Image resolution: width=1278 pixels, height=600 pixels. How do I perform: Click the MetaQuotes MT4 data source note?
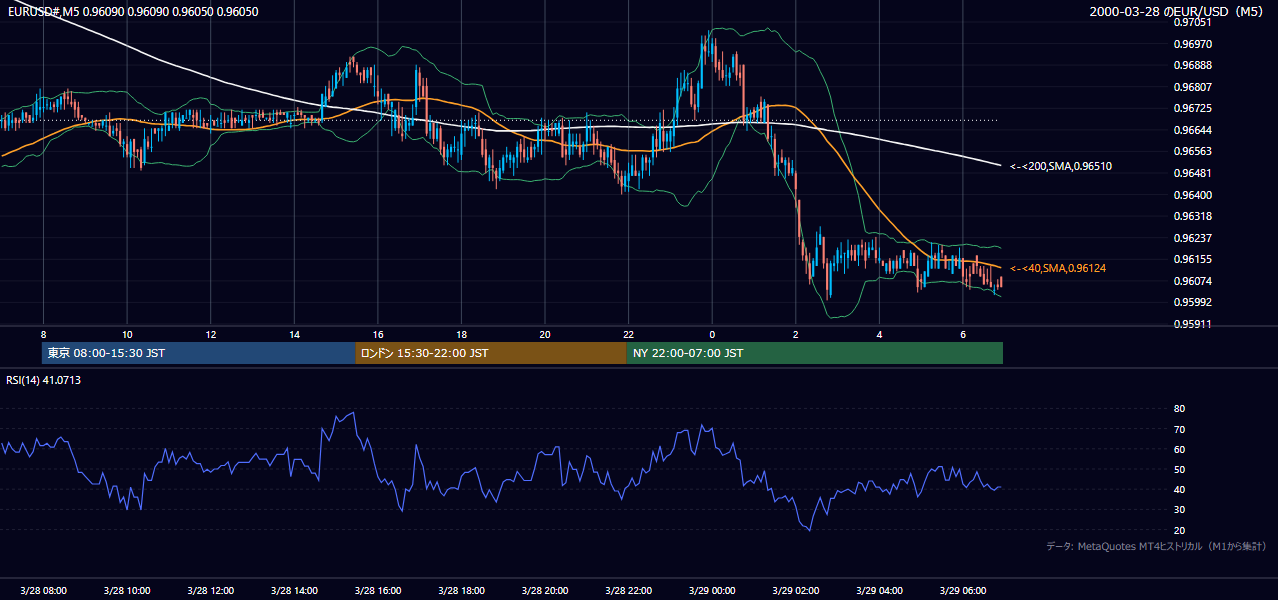coord(1156,546)
